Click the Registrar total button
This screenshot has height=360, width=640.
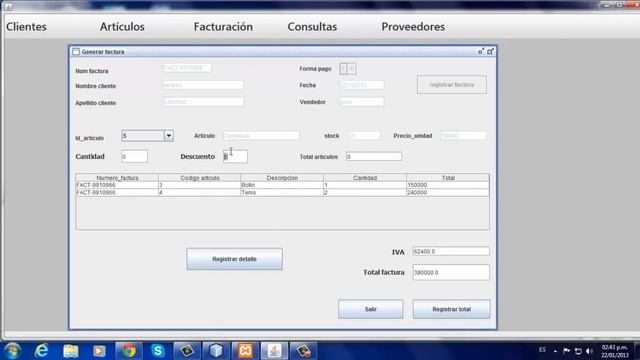pos(451,309)
